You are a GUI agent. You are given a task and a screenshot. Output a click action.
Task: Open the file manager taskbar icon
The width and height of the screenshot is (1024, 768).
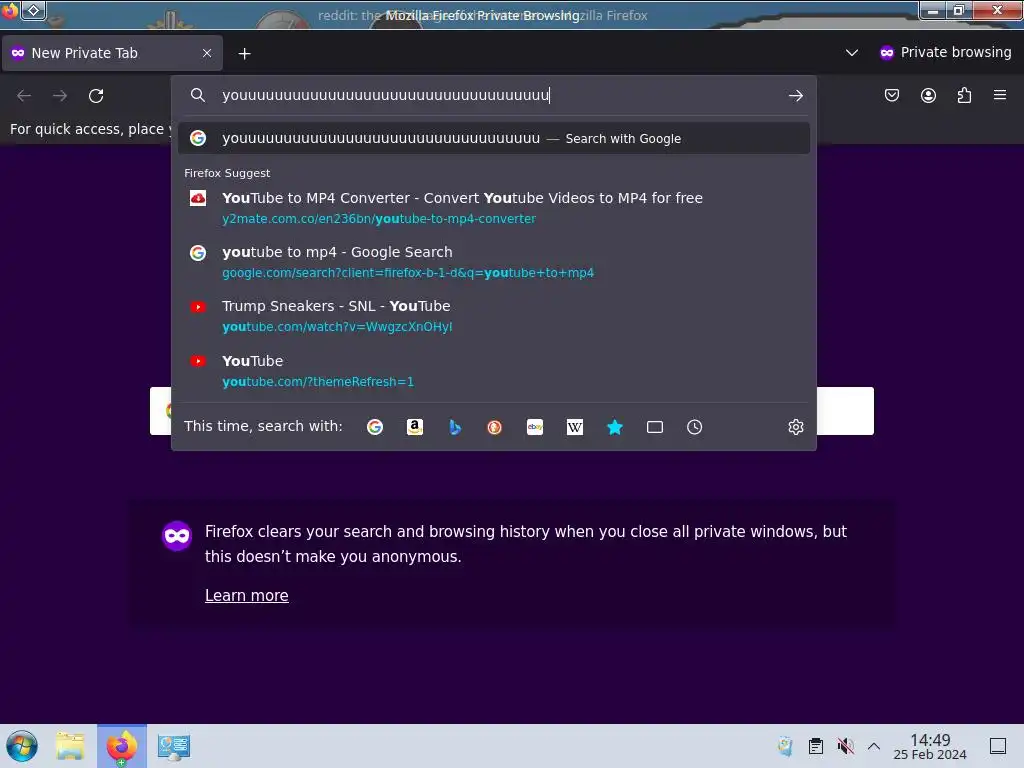point(70,746)
